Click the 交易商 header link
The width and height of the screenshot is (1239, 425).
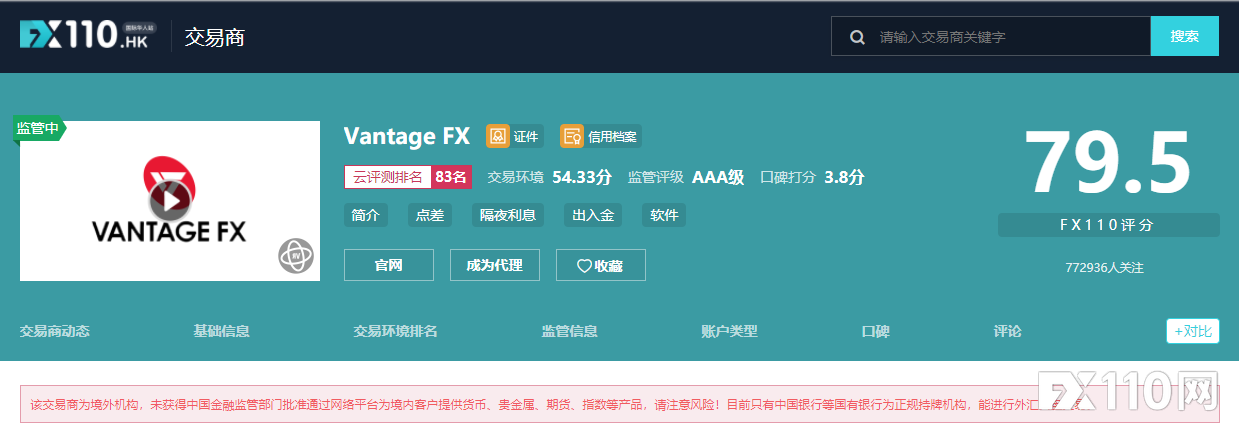click(x=215, y=37)
